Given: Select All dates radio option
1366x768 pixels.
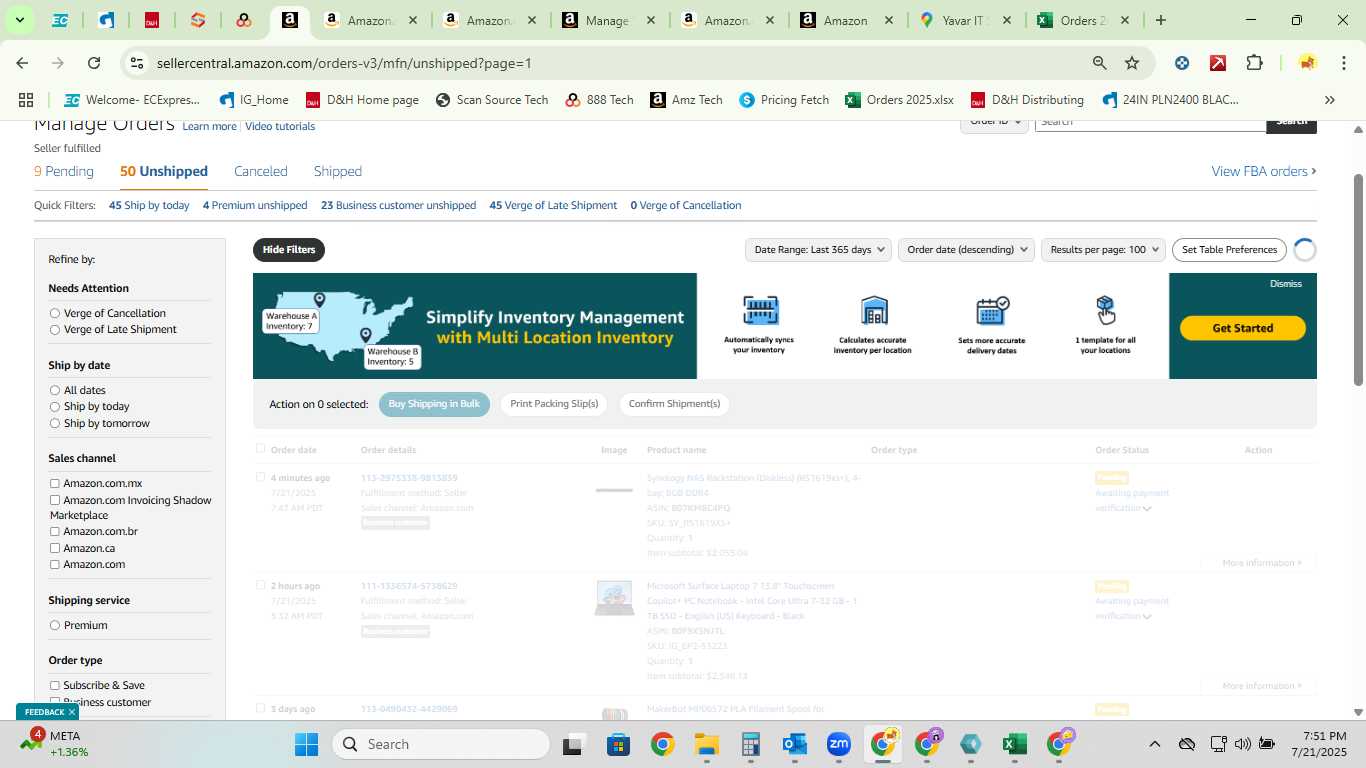Looking at the screenshot, I should pos(55,390).
